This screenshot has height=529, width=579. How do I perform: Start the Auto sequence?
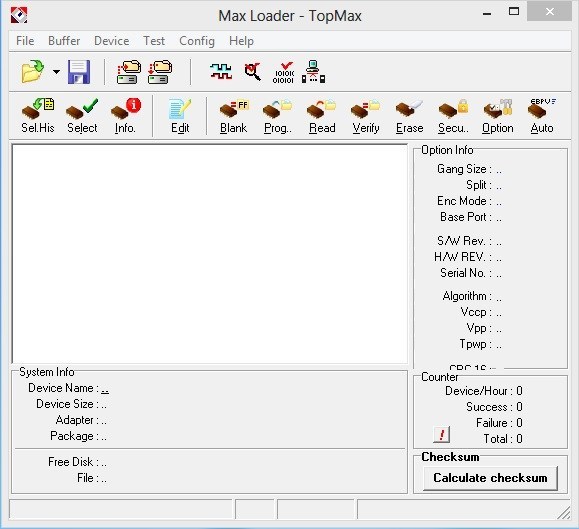pos(542,116)
